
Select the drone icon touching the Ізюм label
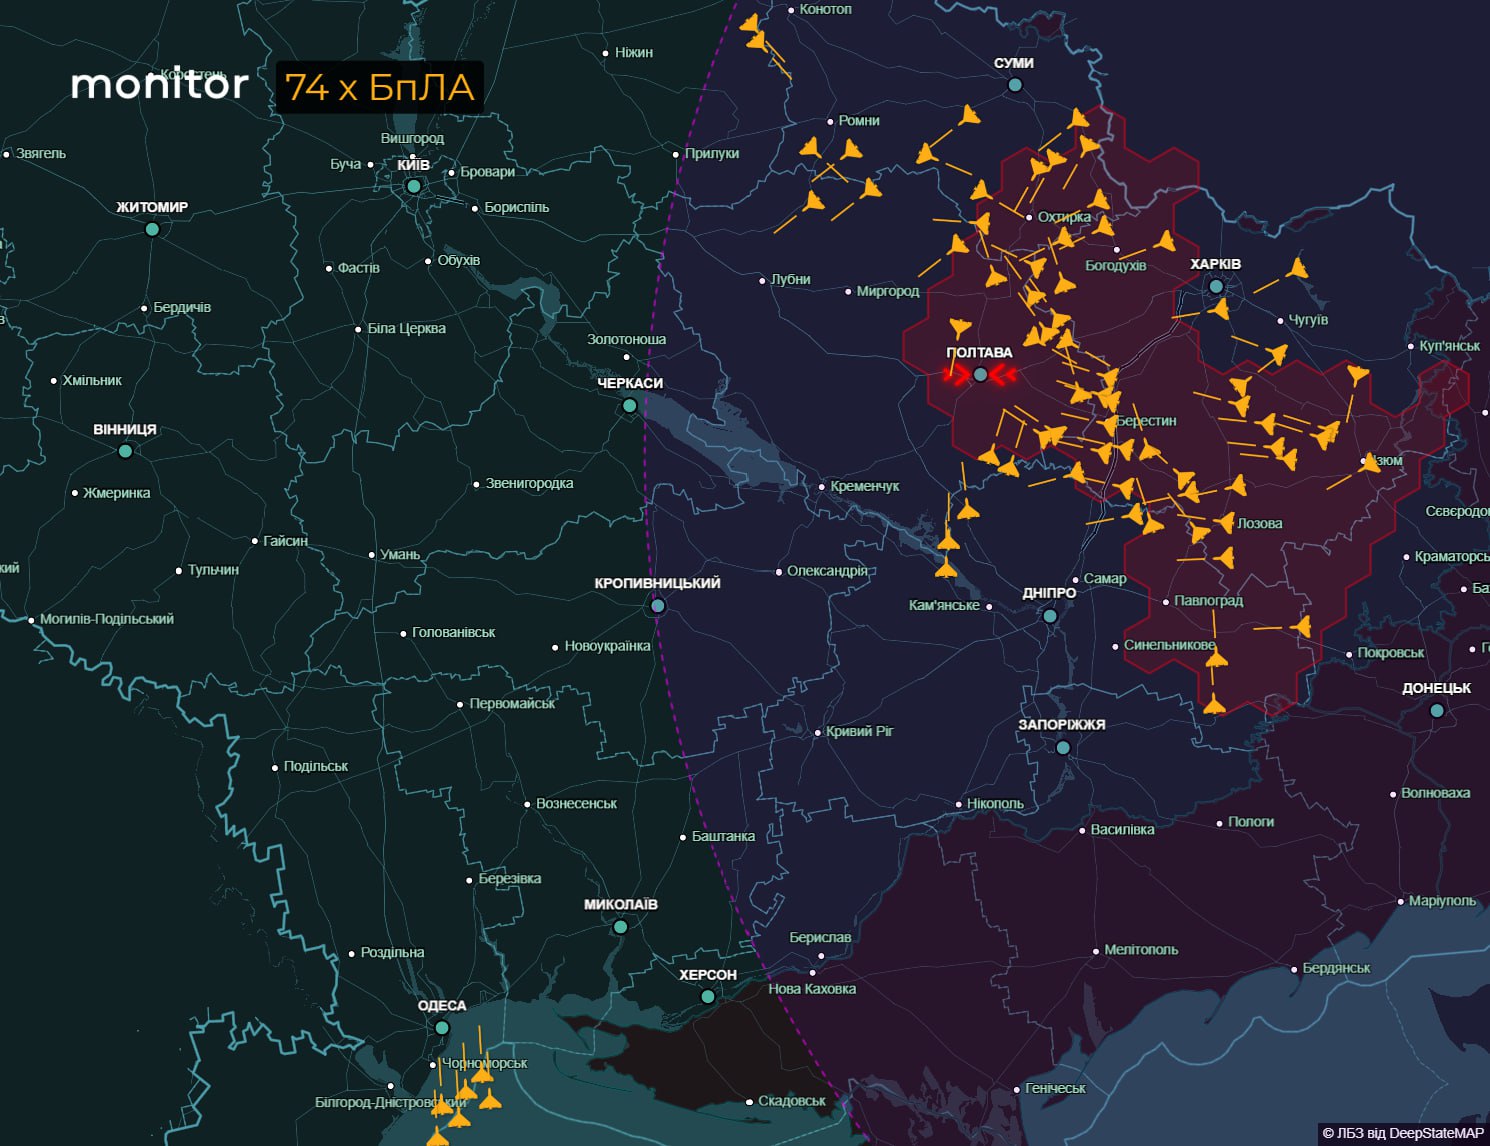[x=1369, y=462]
